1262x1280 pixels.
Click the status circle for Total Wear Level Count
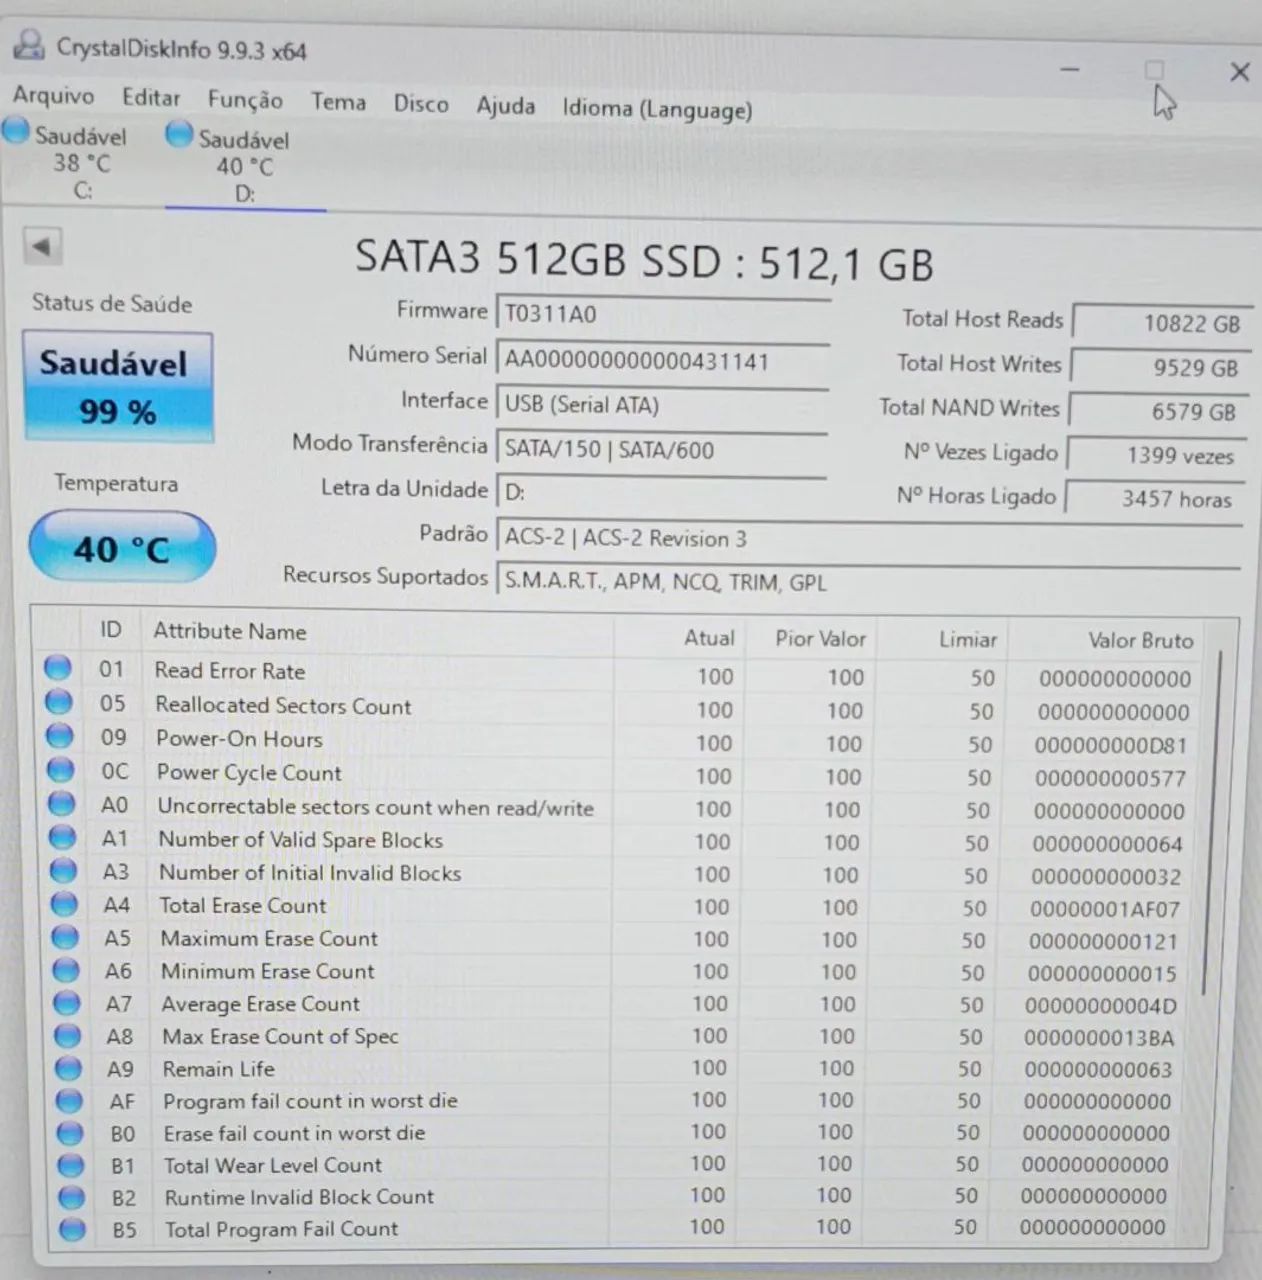71,1165
